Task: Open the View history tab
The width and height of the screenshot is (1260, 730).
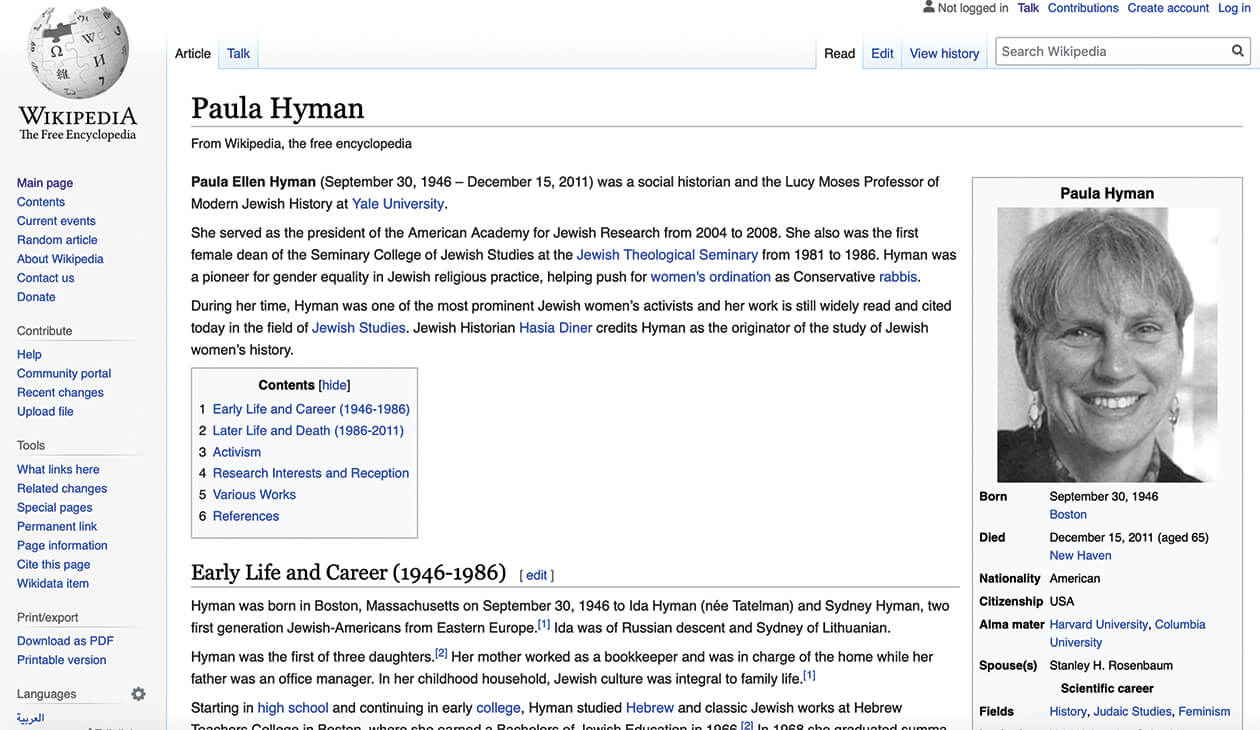Action: click(943, 53)
